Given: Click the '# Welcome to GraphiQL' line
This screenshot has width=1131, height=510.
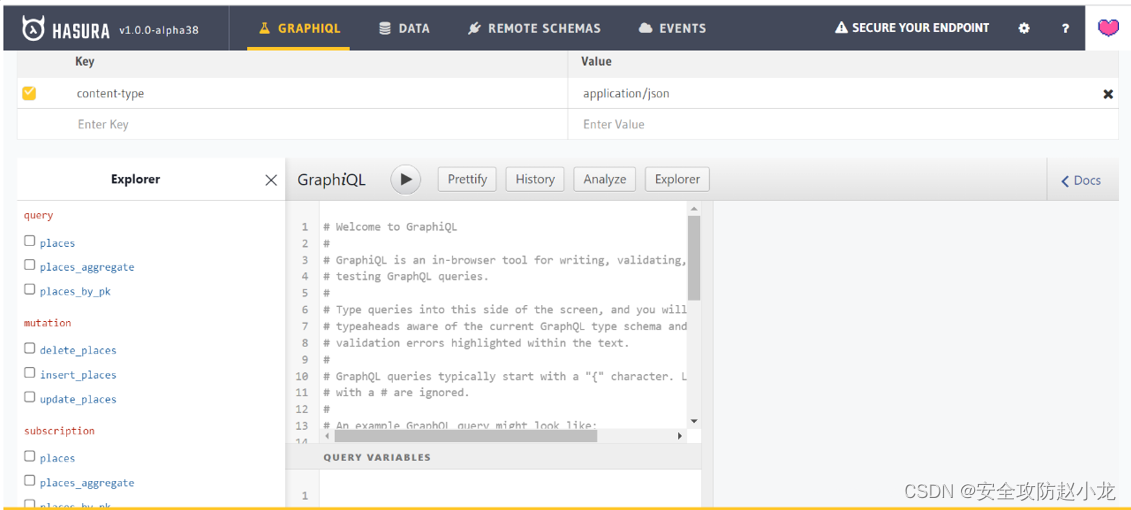Looking at the screenshot, I should point(390,227).
